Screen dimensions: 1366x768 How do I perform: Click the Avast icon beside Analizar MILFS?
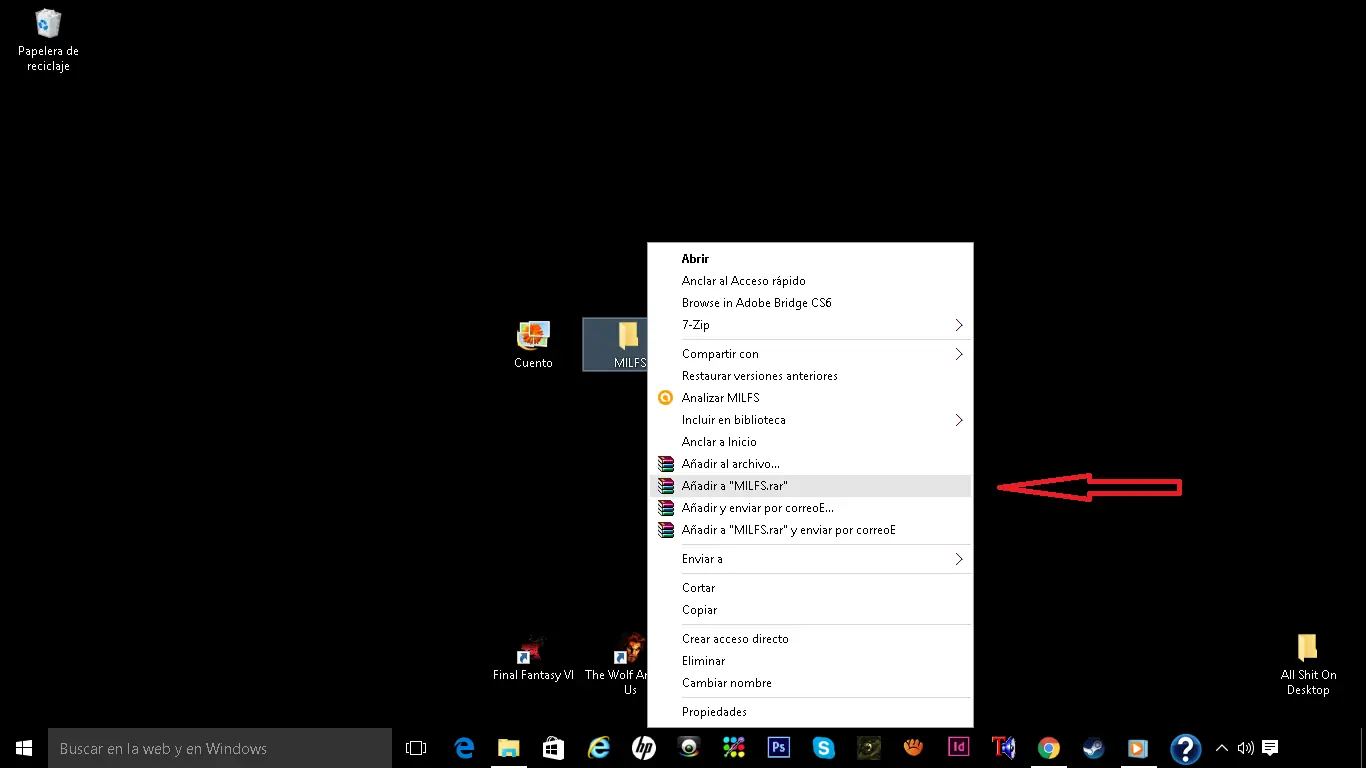point(665,397)
